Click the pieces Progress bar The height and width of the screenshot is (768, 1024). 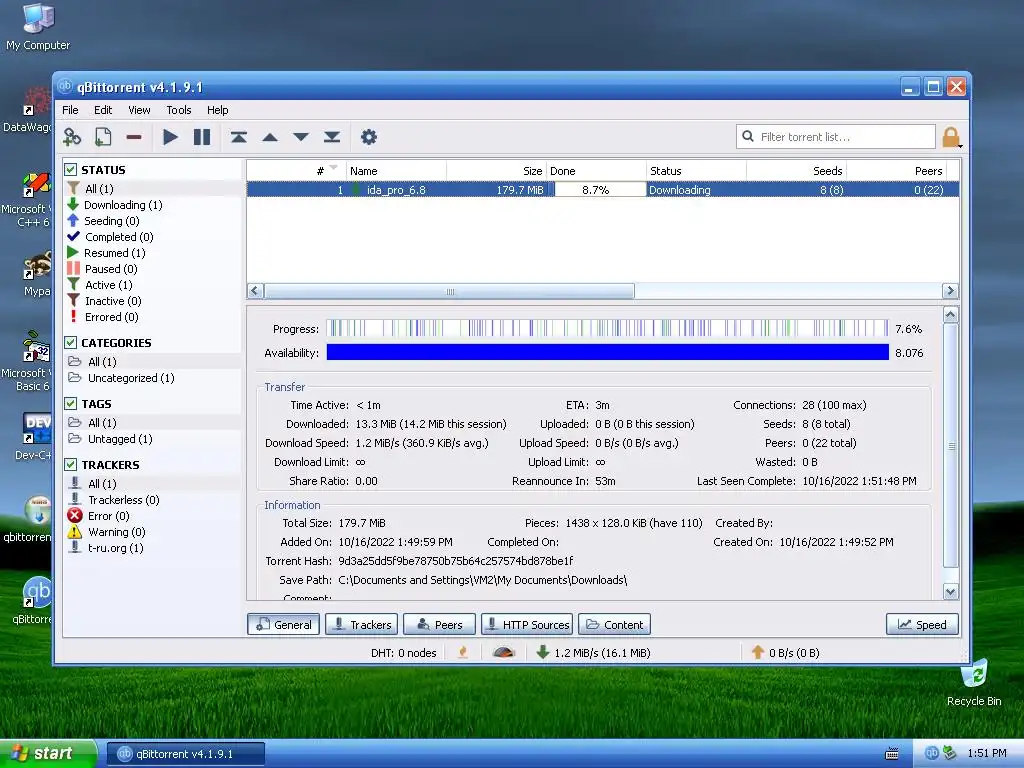pyautogui.click(x=607, y=328)
